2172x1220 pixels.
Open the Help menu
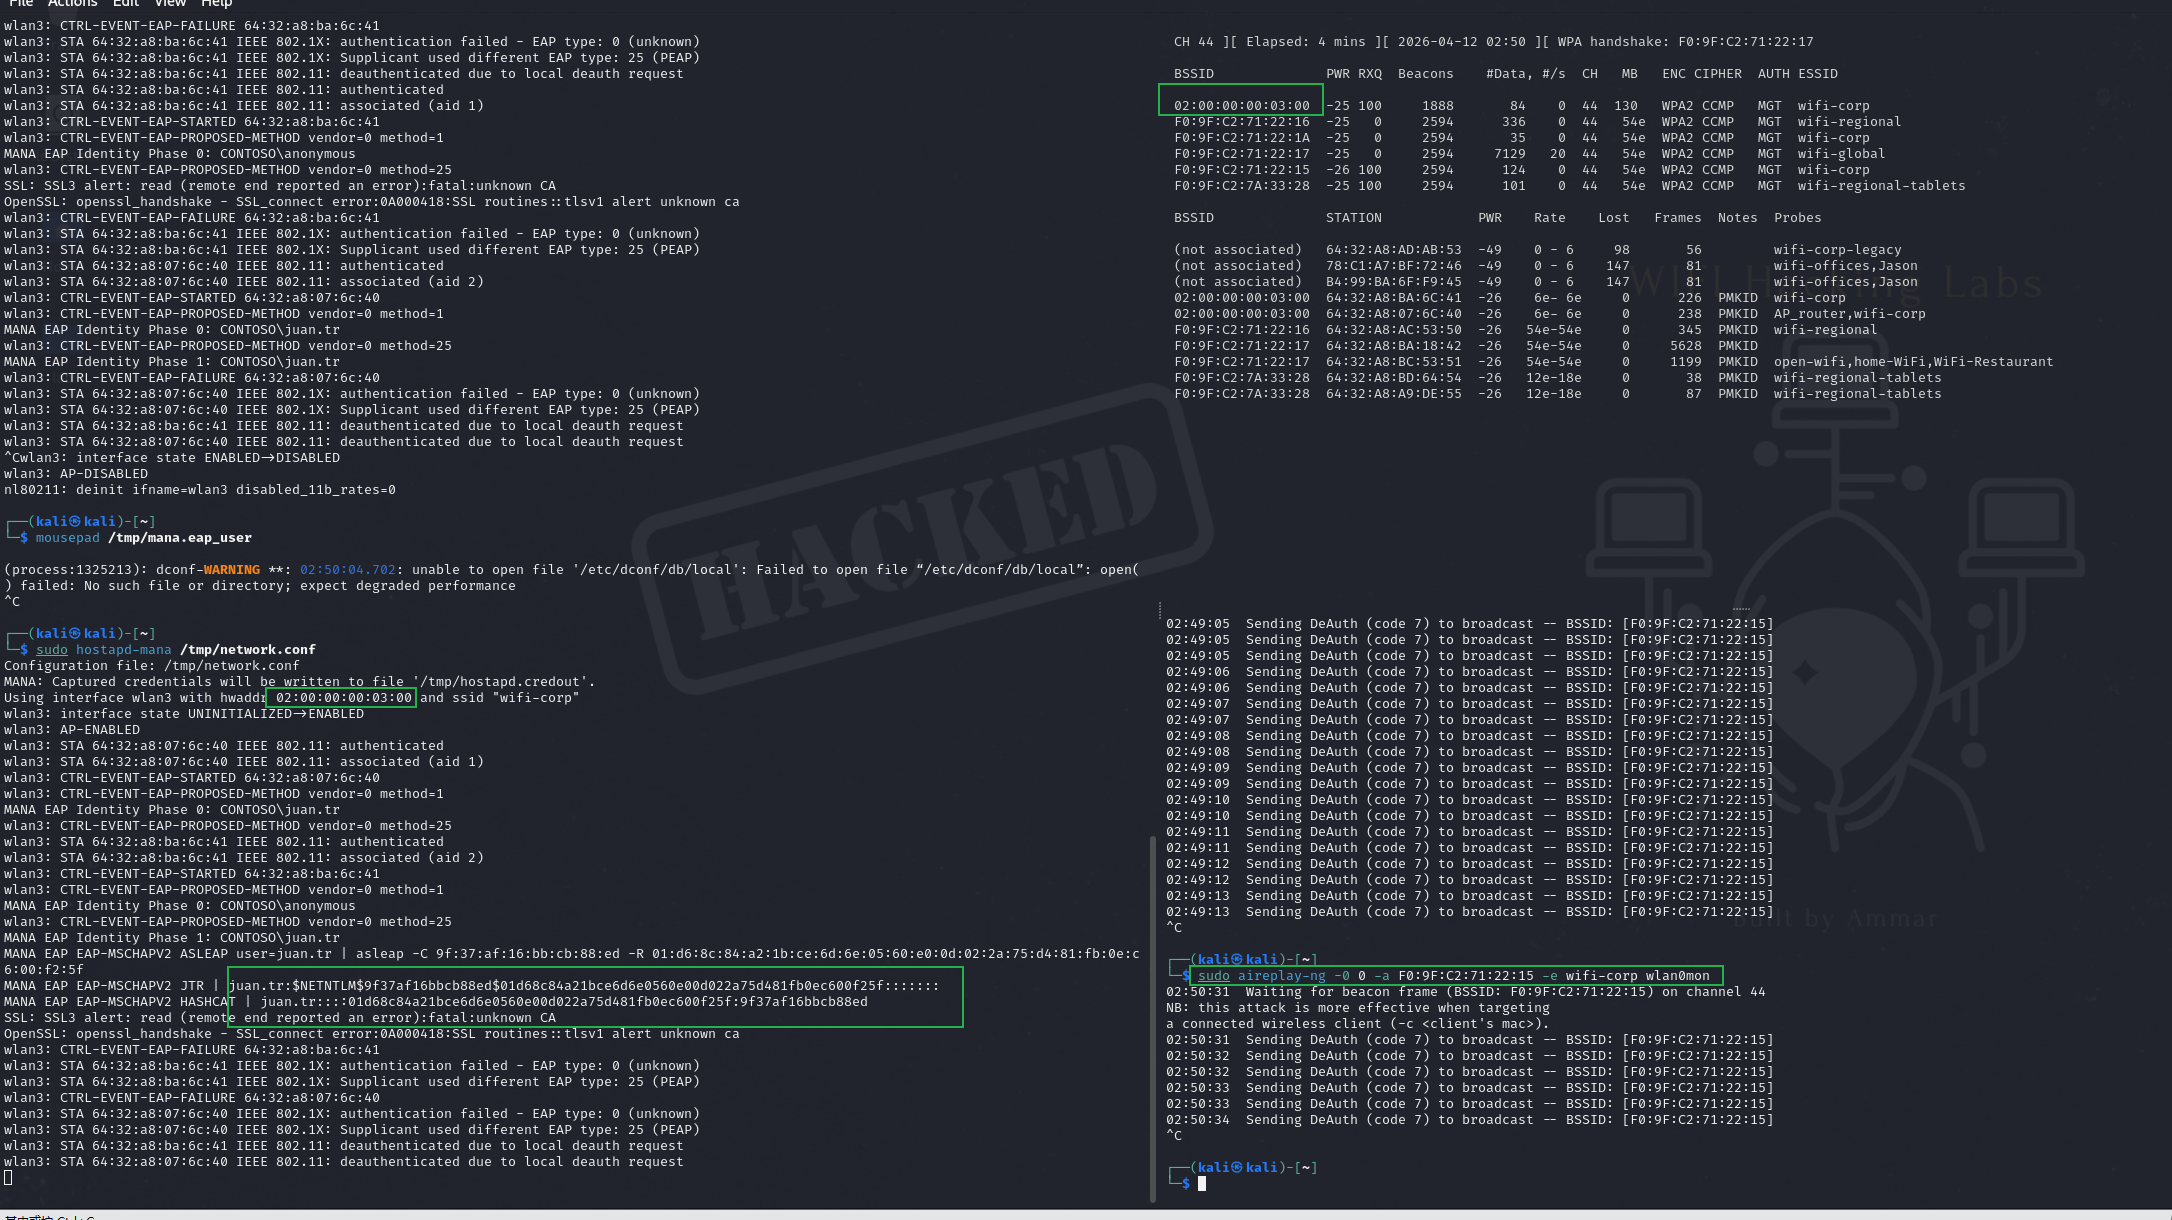(217, 4)
